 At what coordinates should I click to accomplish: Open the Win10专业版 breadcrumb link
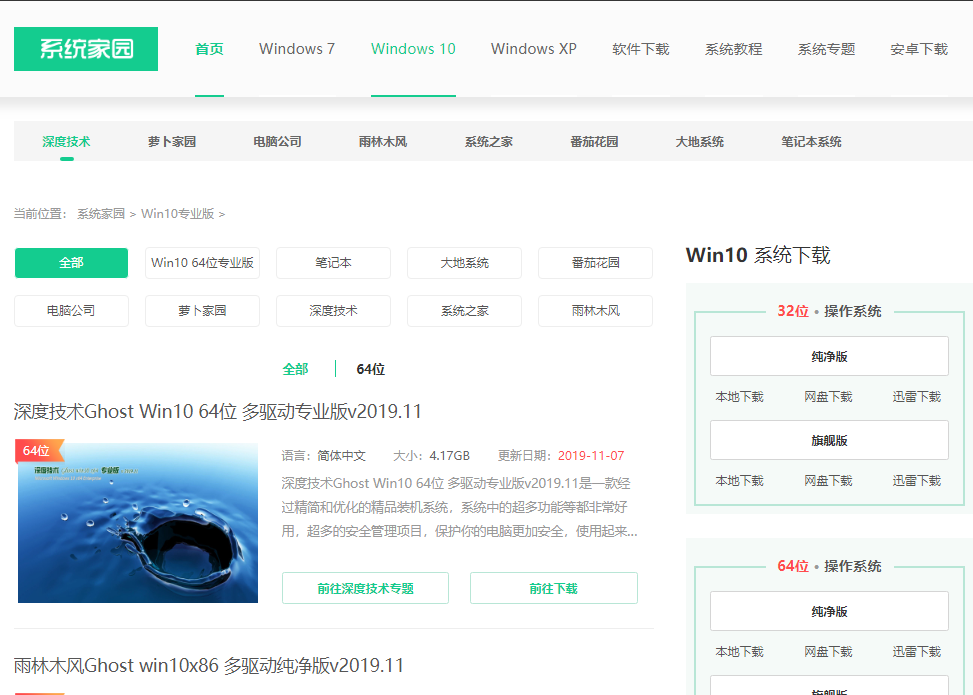tap(178, 213)
